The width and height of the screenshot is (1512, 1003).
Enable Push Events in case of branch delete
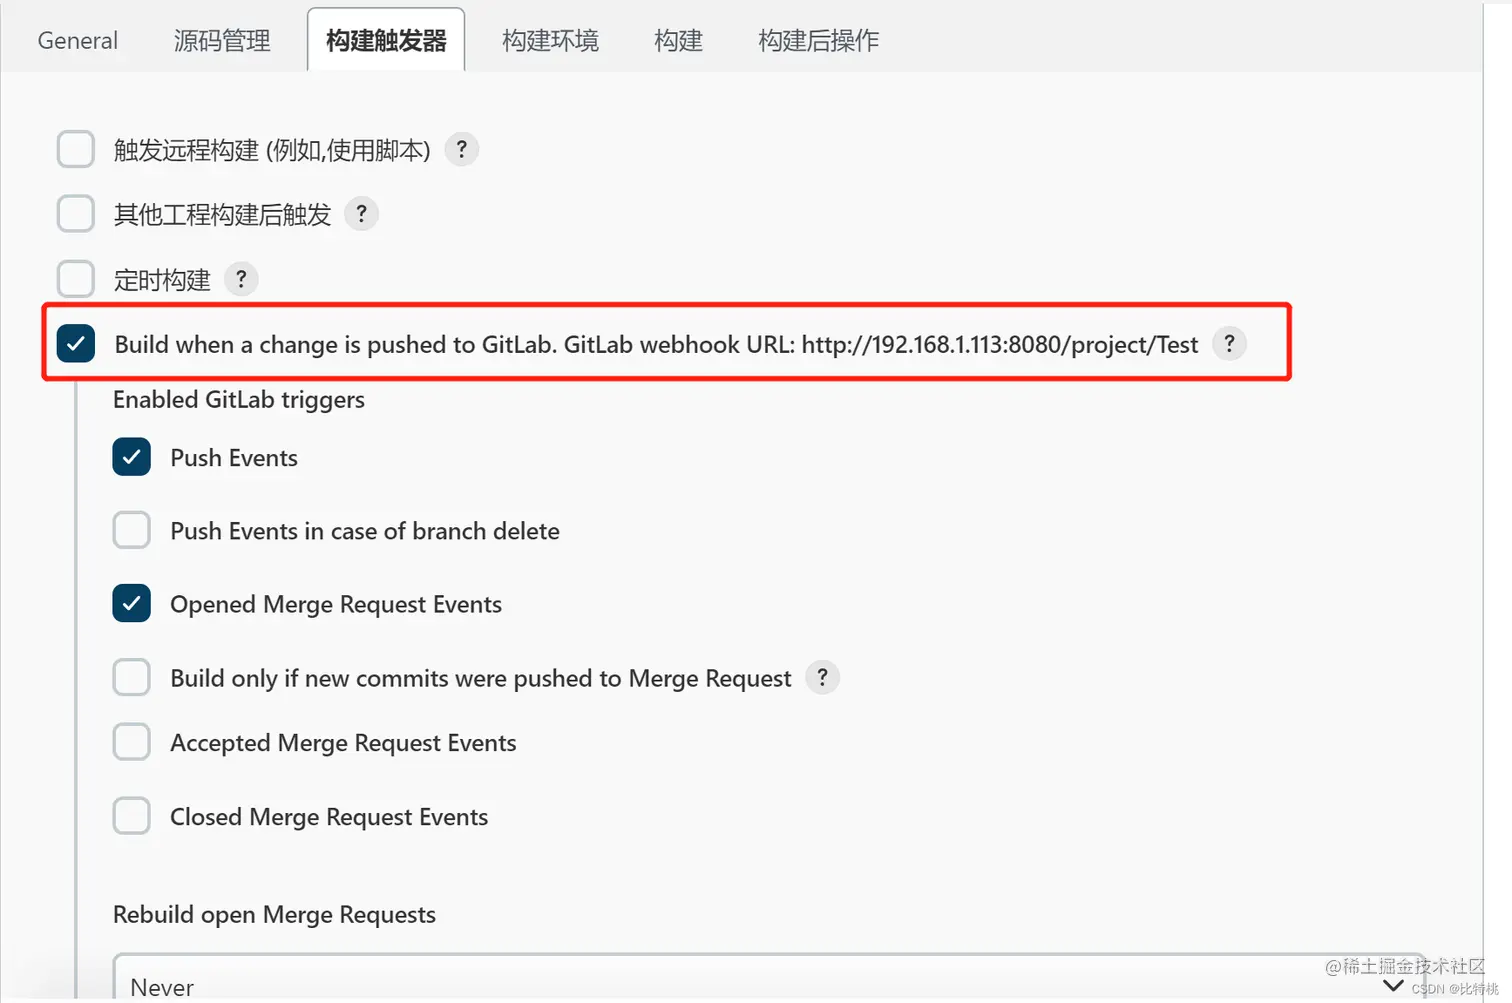[132, 530]
